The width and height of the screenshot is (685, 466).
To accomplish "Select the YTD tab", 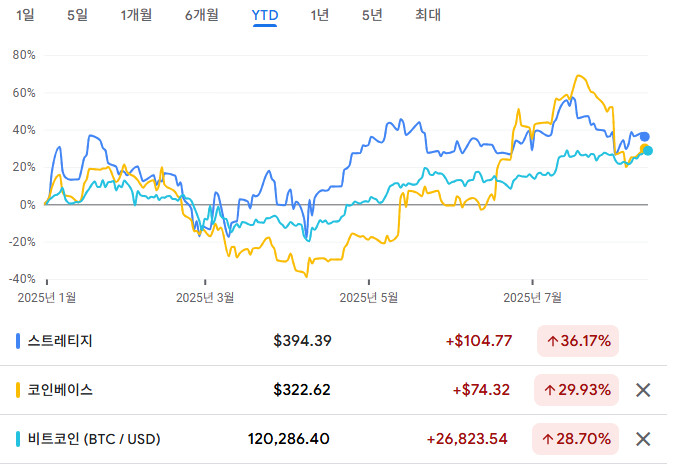I will click(x=265, y=15).
